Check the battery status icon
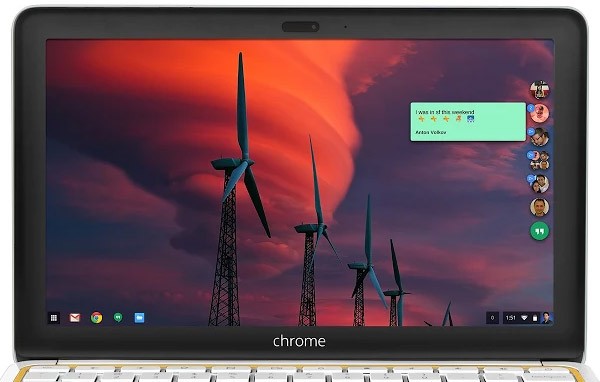The height and width of the screenshot is (382, 600). tap(535, 318)
